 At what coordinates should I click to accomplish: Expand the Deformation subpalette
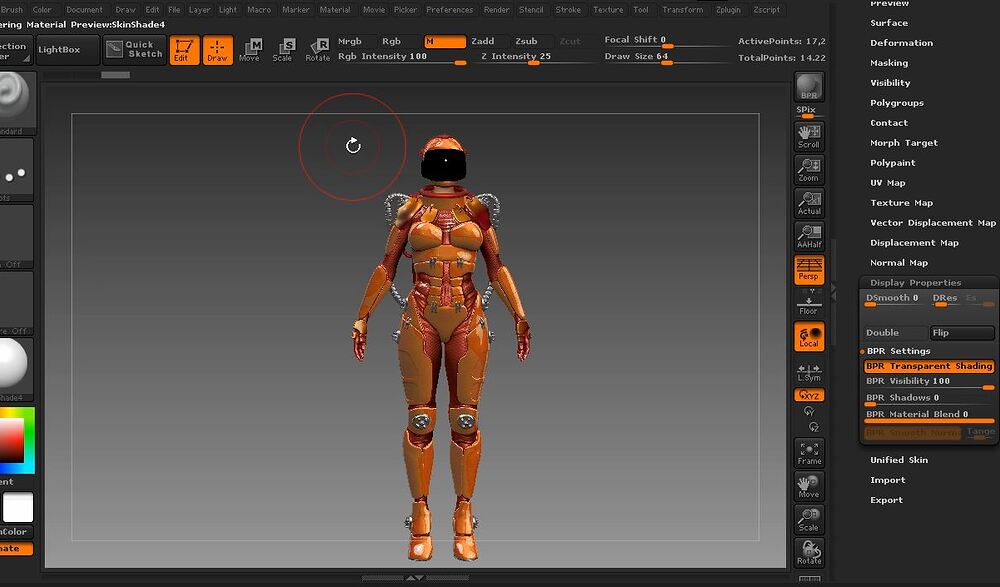[901, 43]
